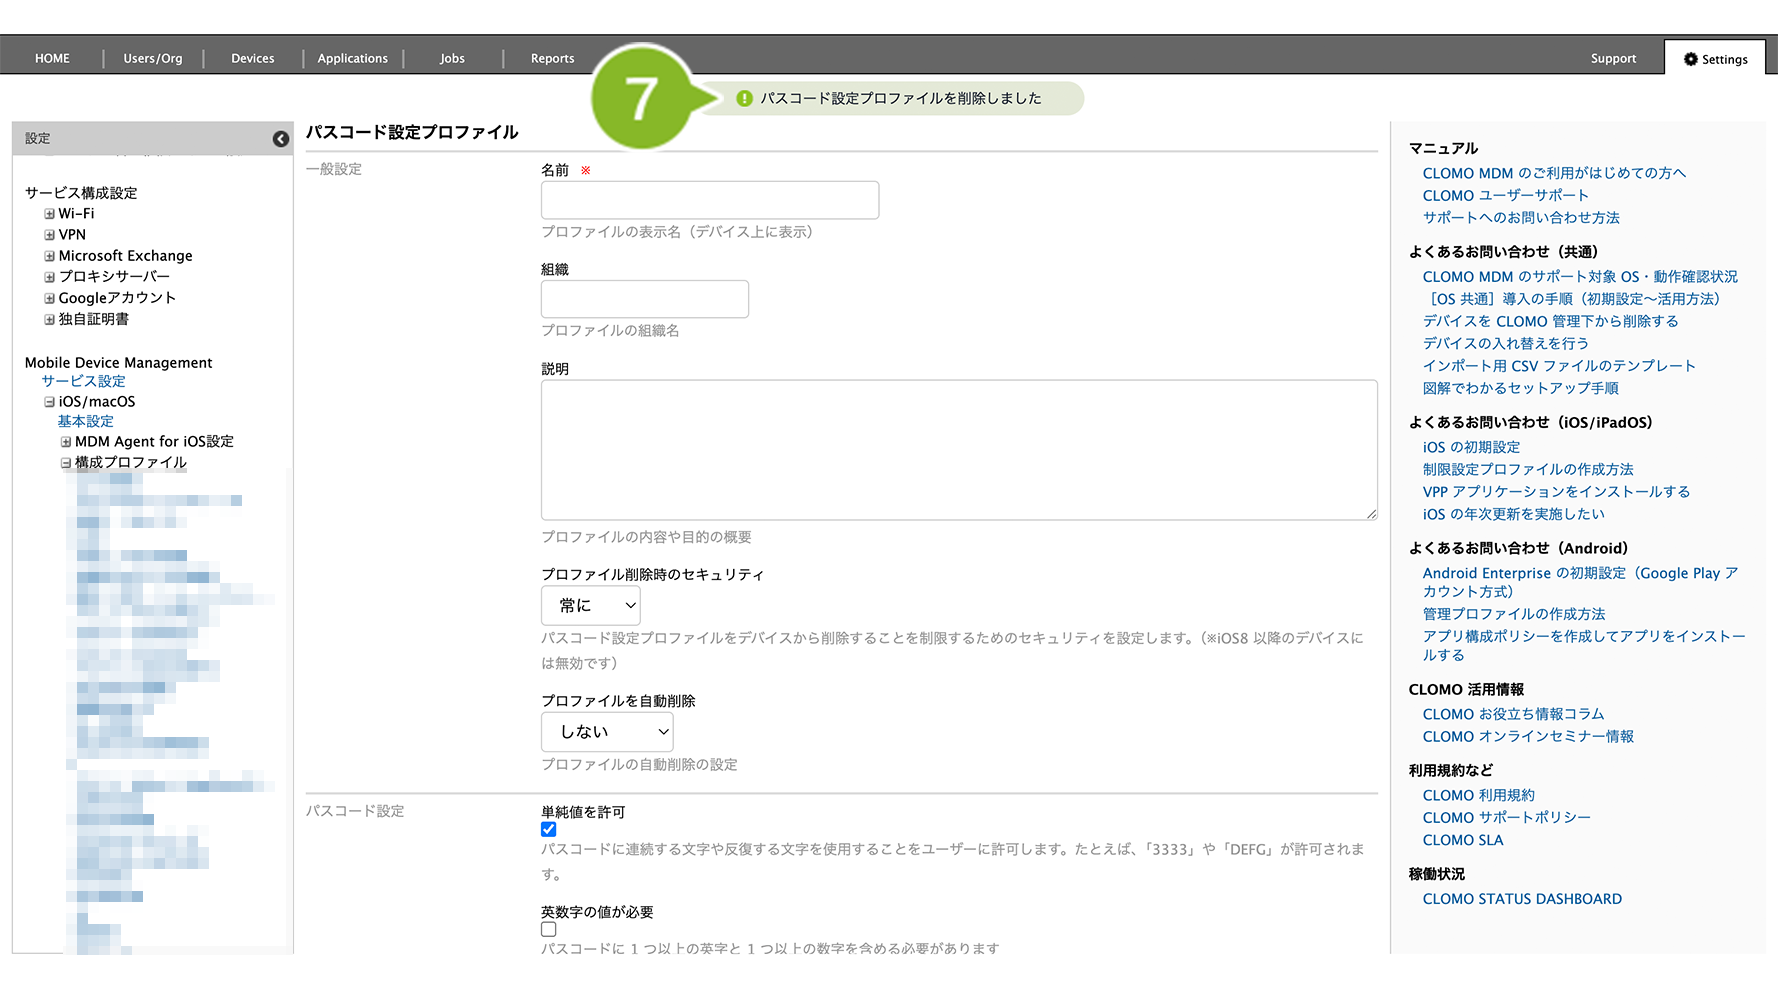Viewport: 1778px width, 1000px height.
Task: Expand MDM Agent for iOS設定 node
Action: (x=66, y=442)
